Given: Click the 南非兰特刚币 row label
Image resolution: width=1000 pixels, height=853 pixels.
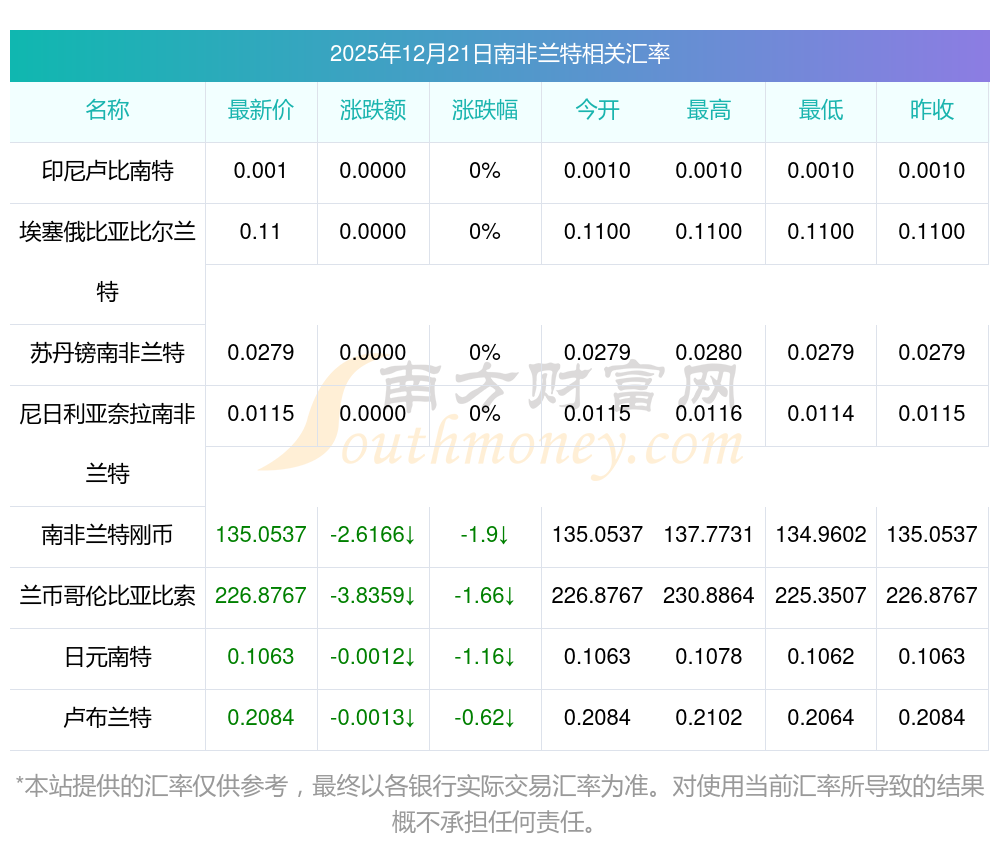Looking at the screenshot, I should click(107, 535).
